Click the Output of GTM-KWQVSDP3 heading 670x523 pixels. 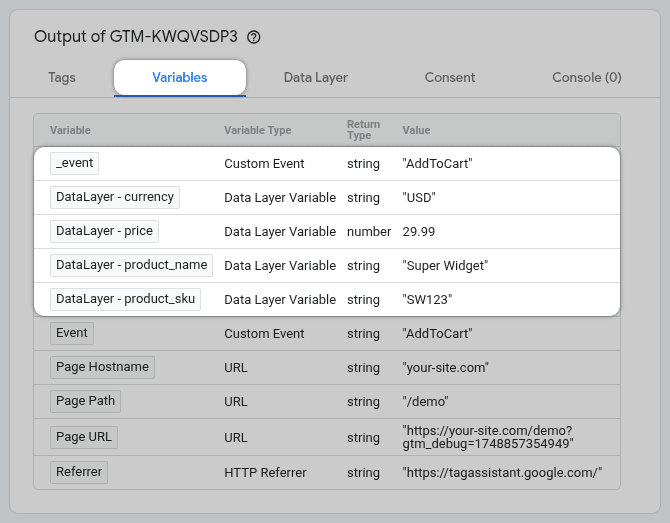[x=136, y=37]
